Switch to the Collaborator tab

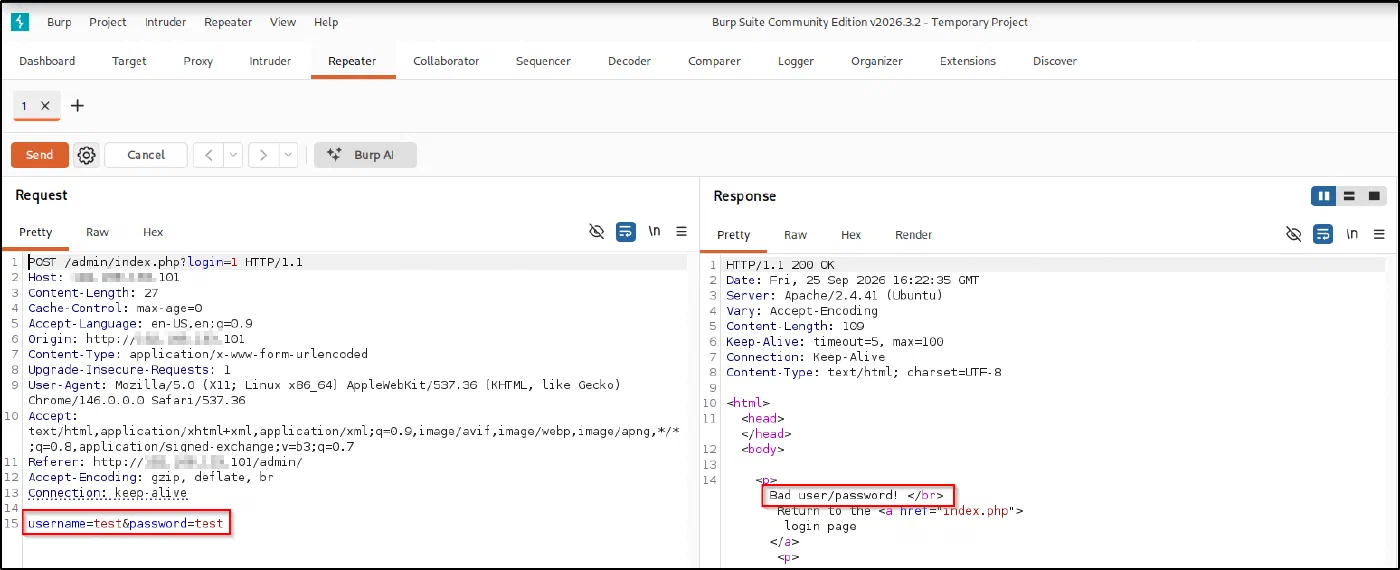click(x=446, y=61)
